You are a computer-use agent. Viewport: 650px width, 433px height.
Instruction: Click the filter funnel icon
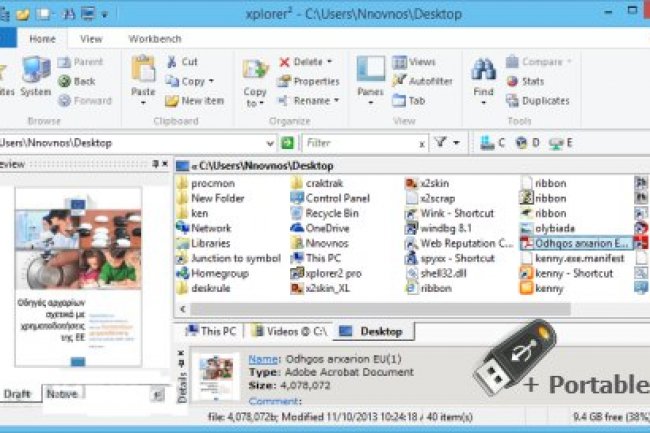coord(441,143)
